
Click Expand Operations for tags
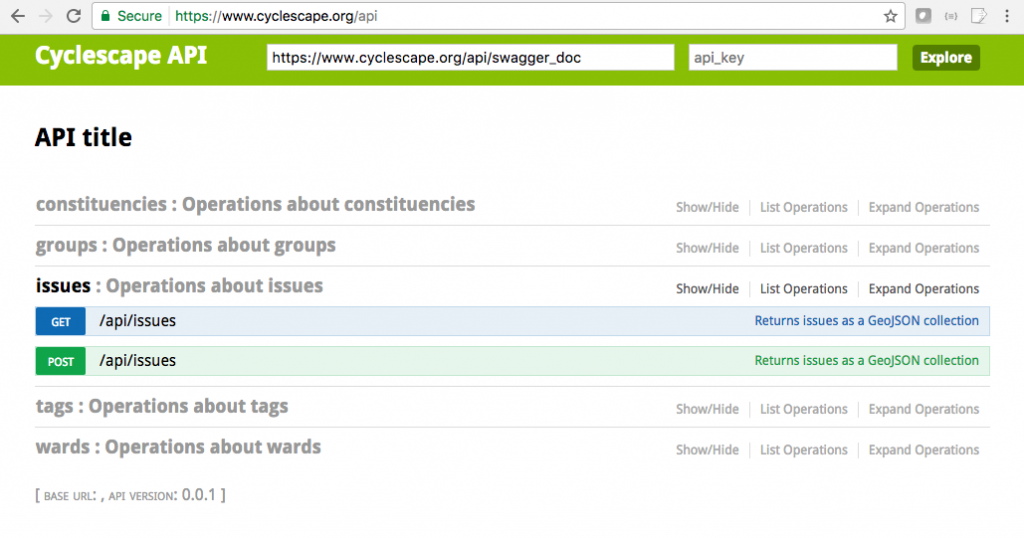923,409
